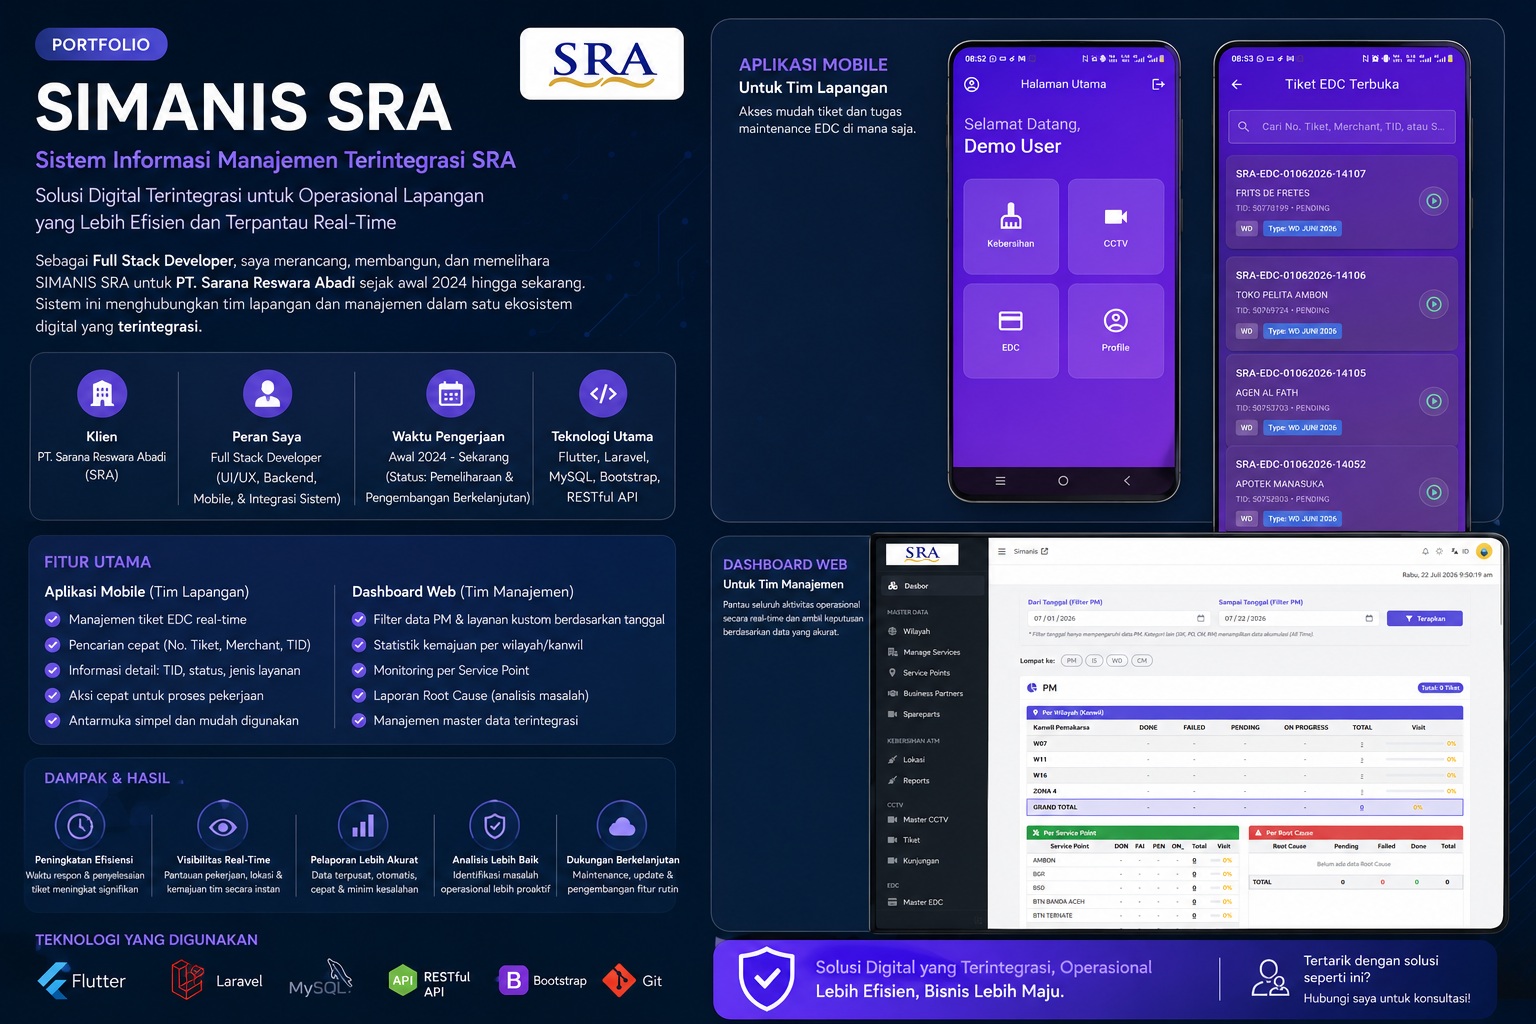Screen dimensions: 1536x1024
Task: Open the ID language selector in the dashboard header
Action: pos(1460,551)
